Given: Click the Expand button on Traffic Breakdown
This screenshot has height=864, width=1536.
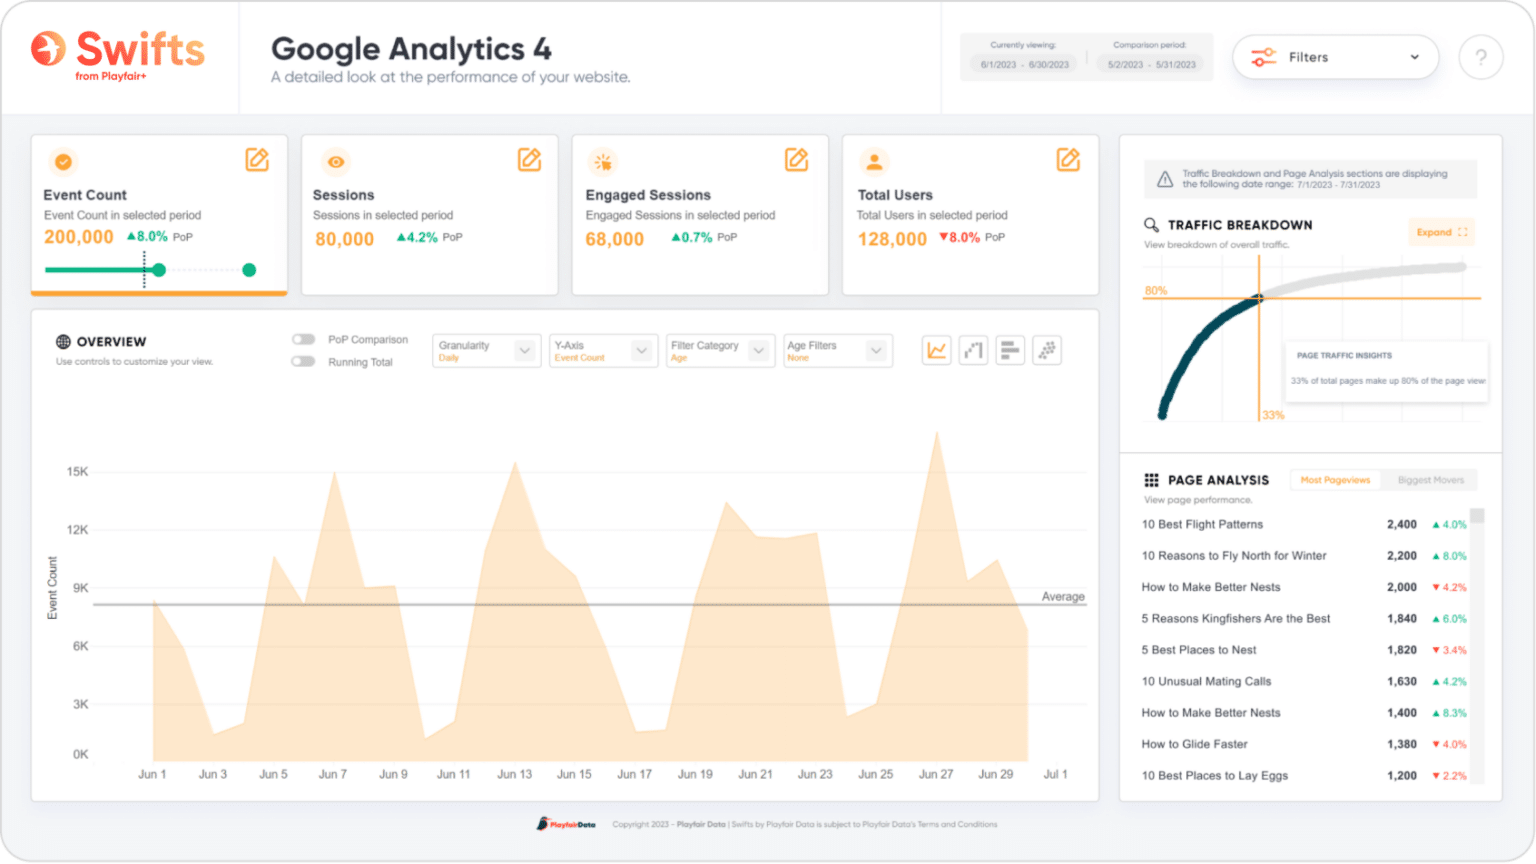Looking at the screenshot, I should tap(1440, 231).
